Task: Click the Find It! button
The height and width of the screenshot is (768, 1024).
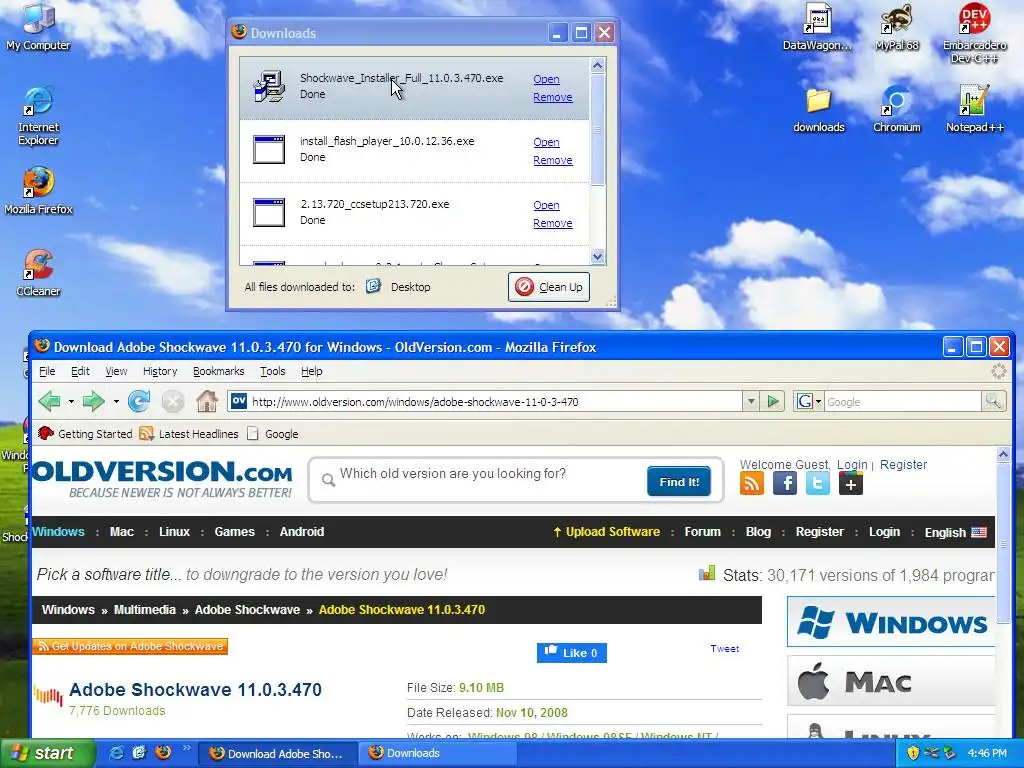Action: (679, 481)
